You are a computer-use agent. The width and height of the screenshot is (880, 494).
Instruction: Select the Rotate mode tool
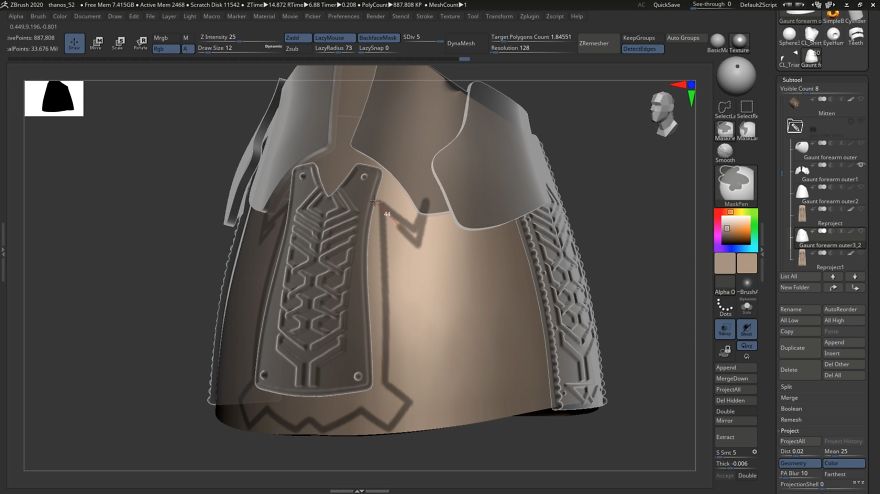140,43
